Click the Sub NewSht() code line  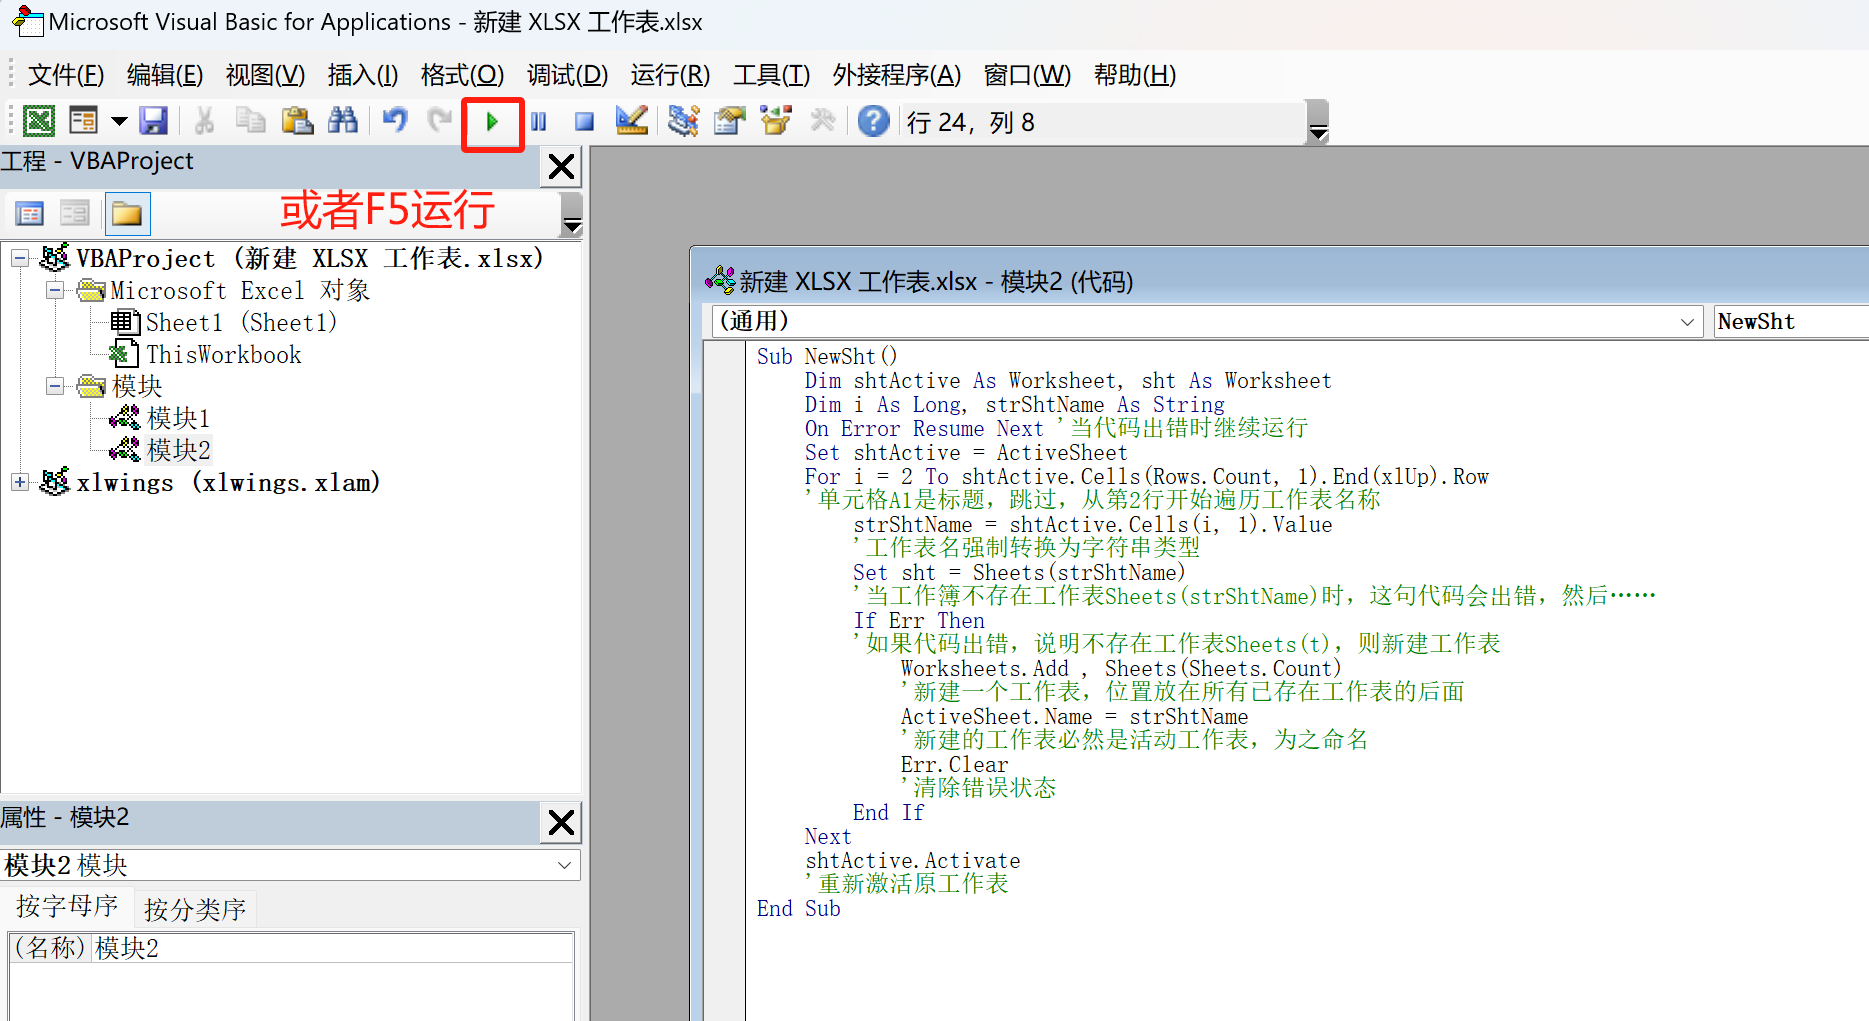click(827, 356)
